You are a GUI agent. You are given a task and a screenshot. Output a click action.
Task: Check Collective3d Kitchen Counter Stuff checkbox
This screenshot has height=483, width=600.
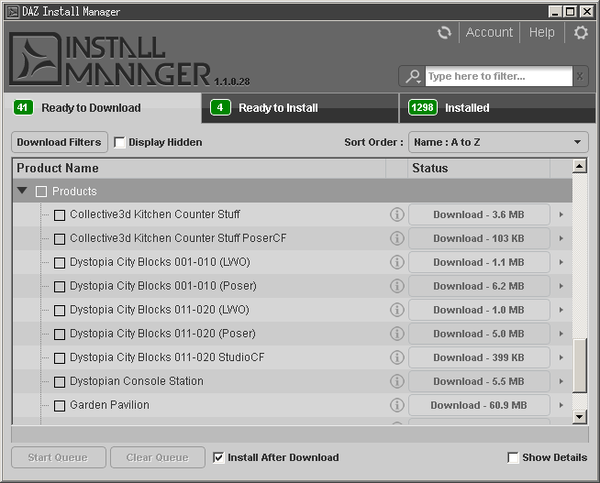click(59, 215)
